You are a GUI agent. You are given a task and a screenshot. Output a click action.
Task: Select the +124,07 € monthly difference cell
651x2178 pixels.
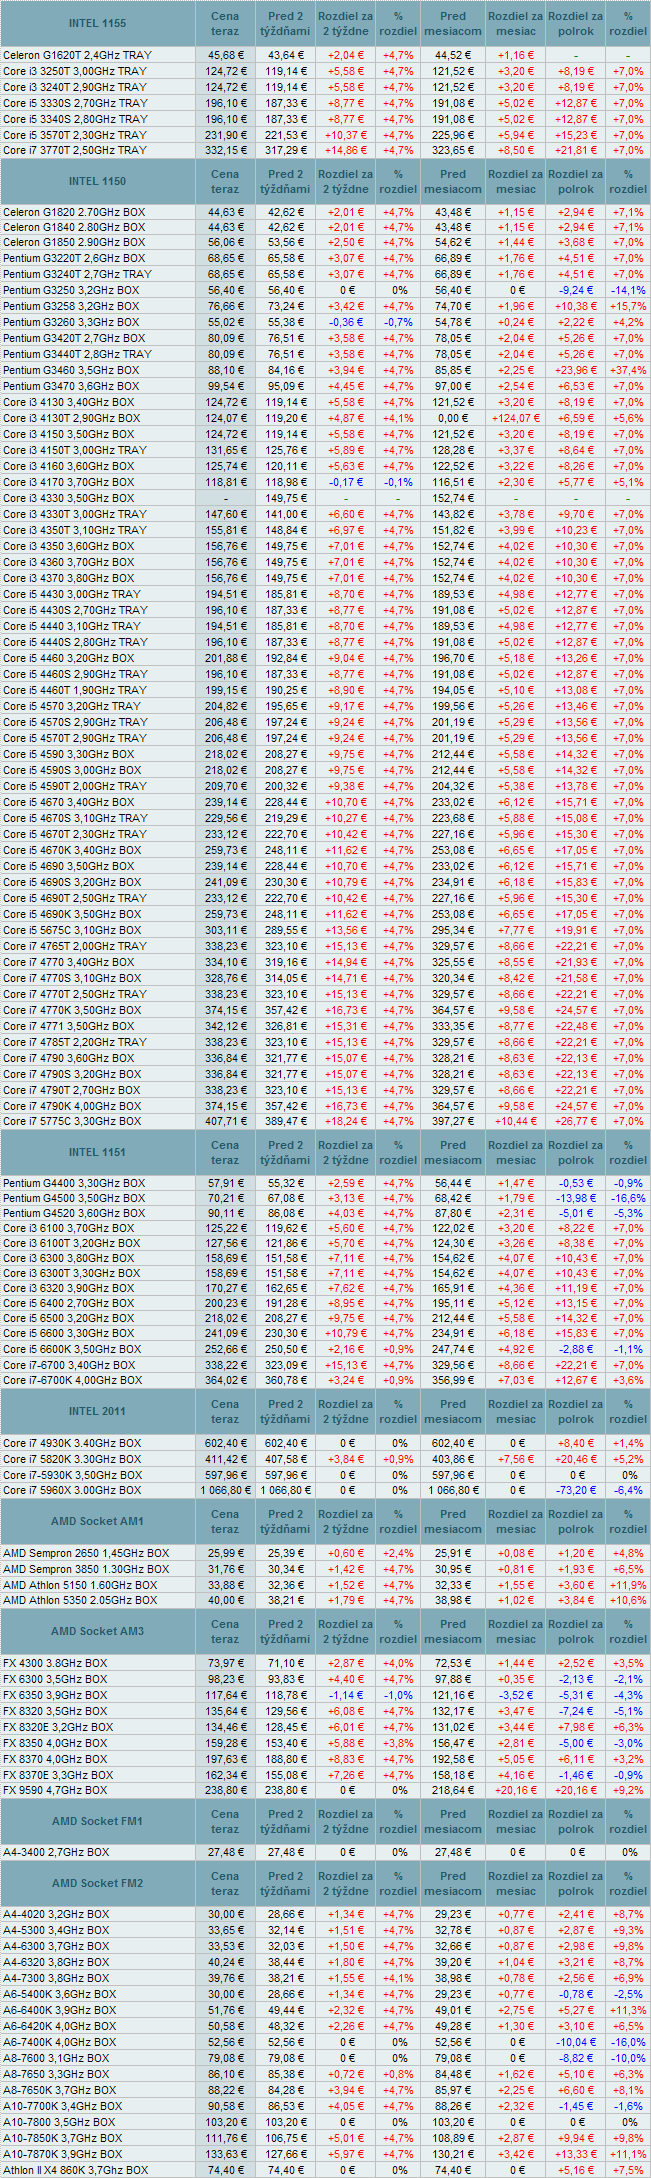coord(516,418)
